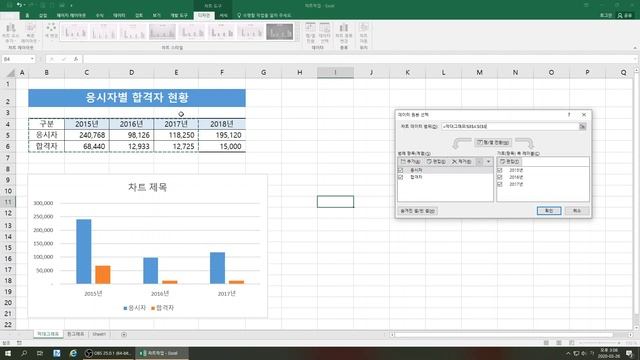
Task: Uncheck the 2016년 category checkbox
Action: point(500,177)
